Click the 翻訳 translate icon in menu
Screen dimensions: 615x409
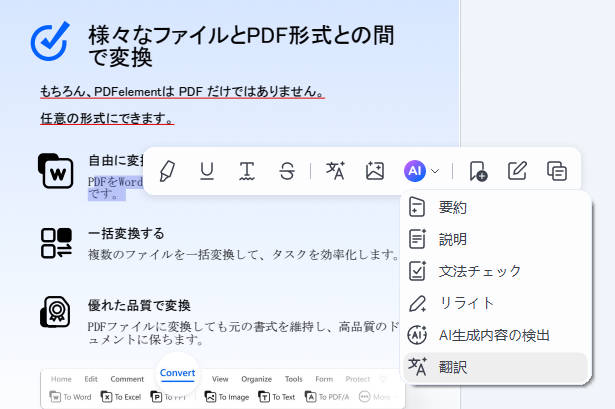[417, 367]
